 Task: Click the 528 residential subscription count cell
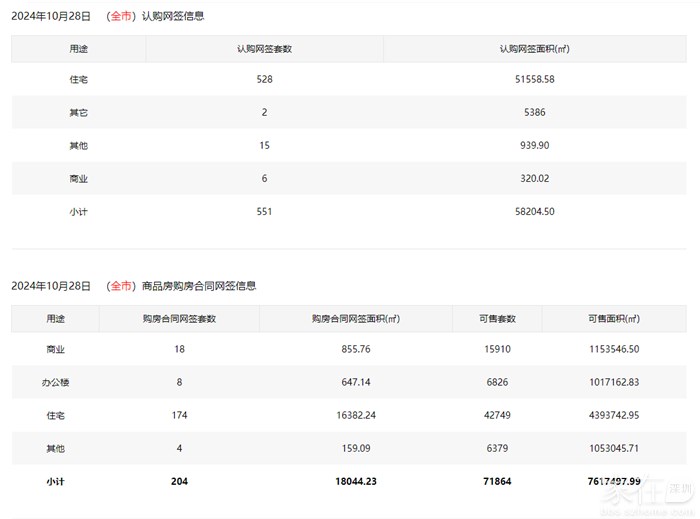[x=264, y=79]
